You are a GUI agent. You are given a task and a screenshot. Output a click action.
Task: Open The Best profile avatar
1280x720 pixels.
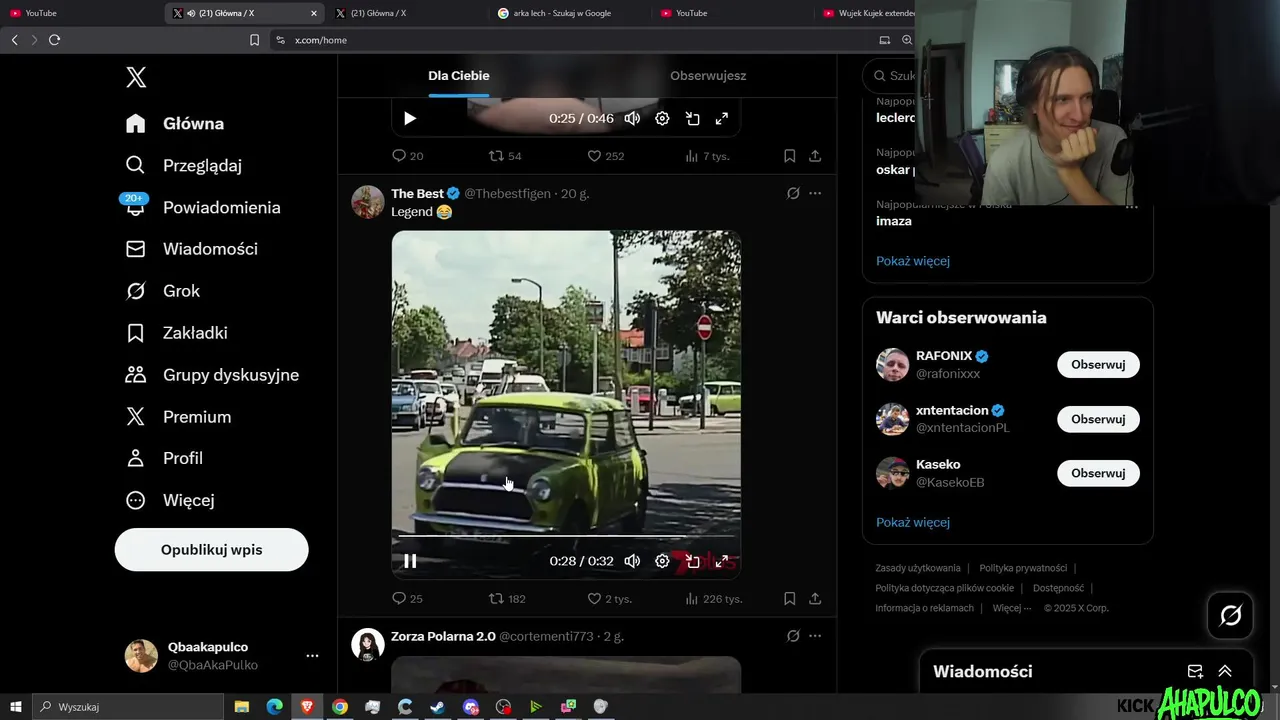pyautogui.click(x=368, y=202)
